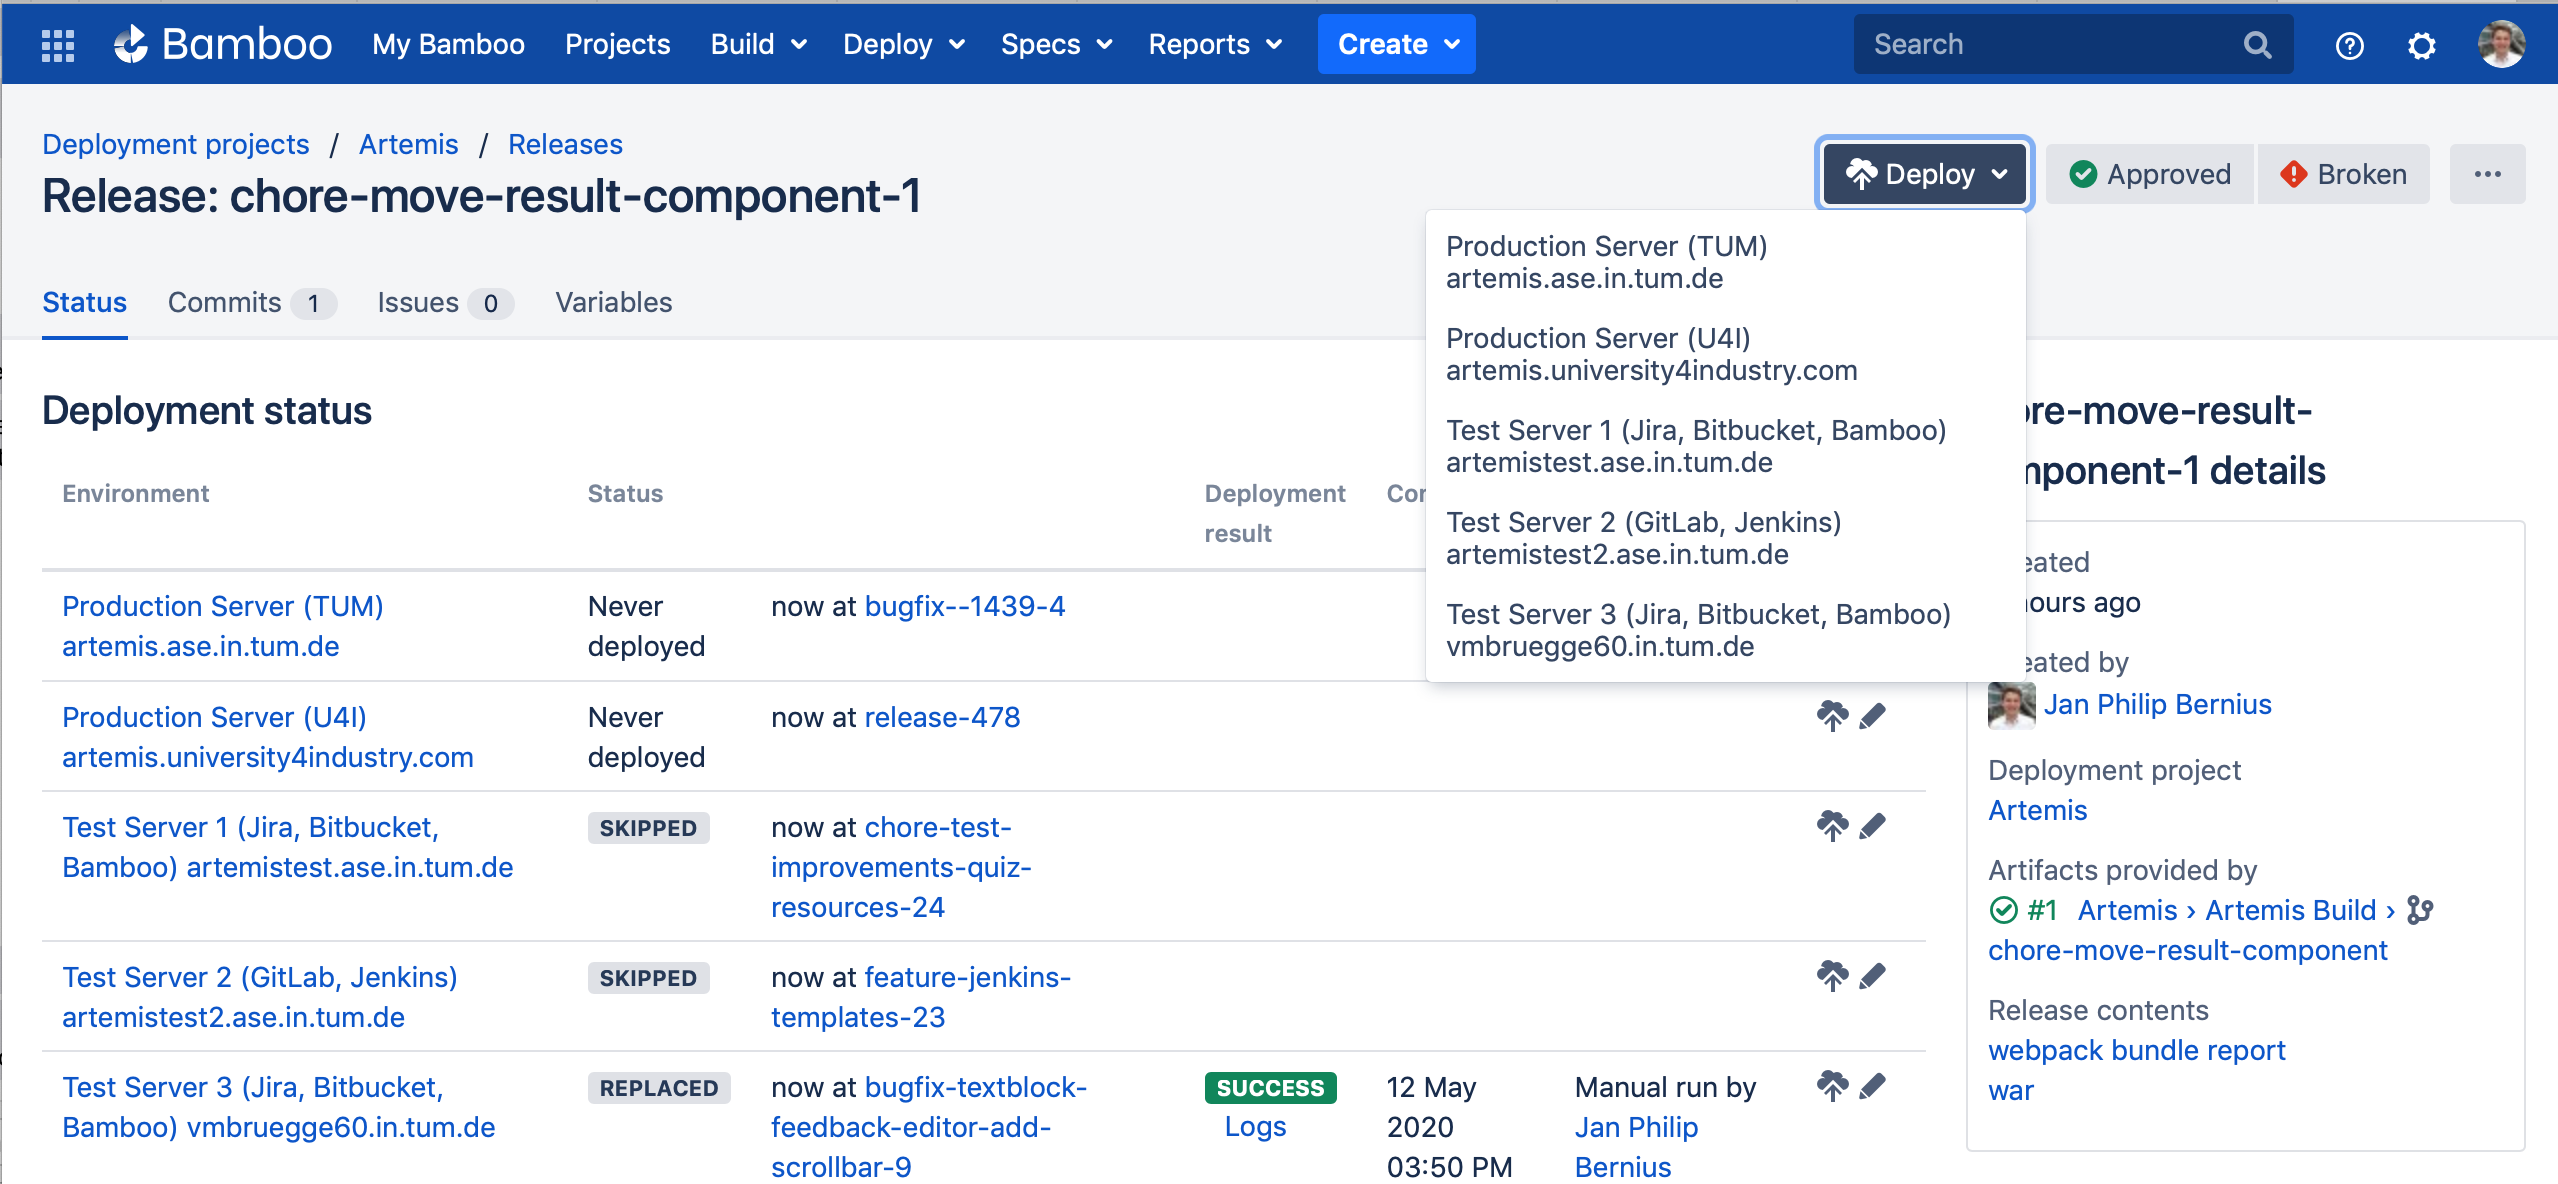Screen dimensions: 2558x1184
Task: Go to Deployment projects breadcrumb
Action: click(176, 144)
